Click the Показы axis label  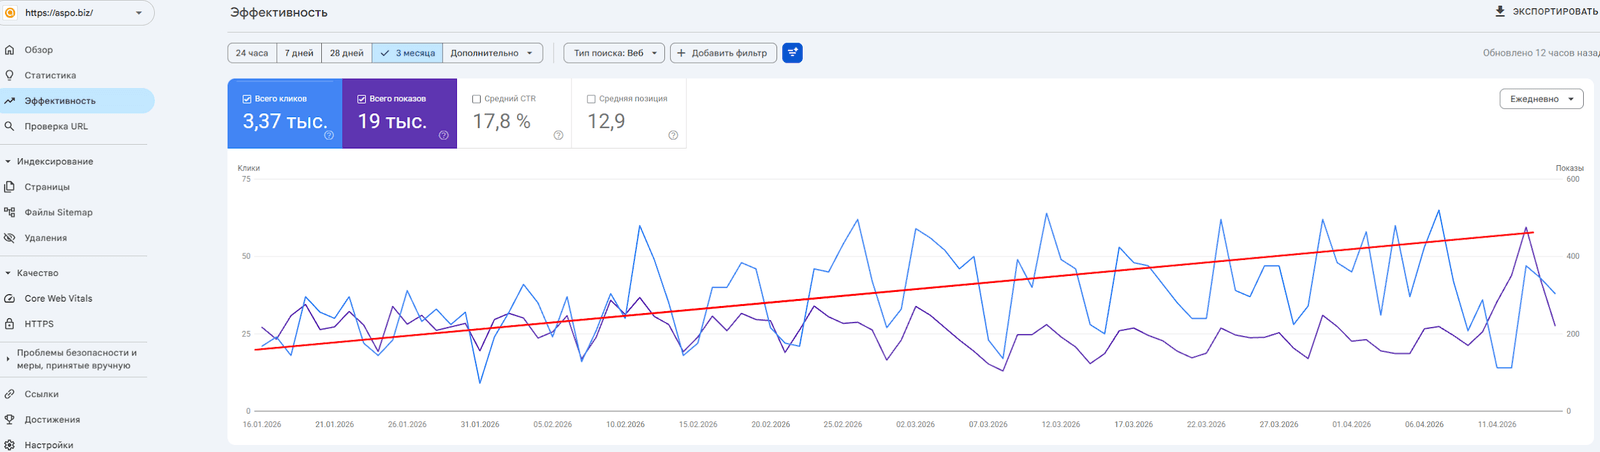click(1570, 168)
